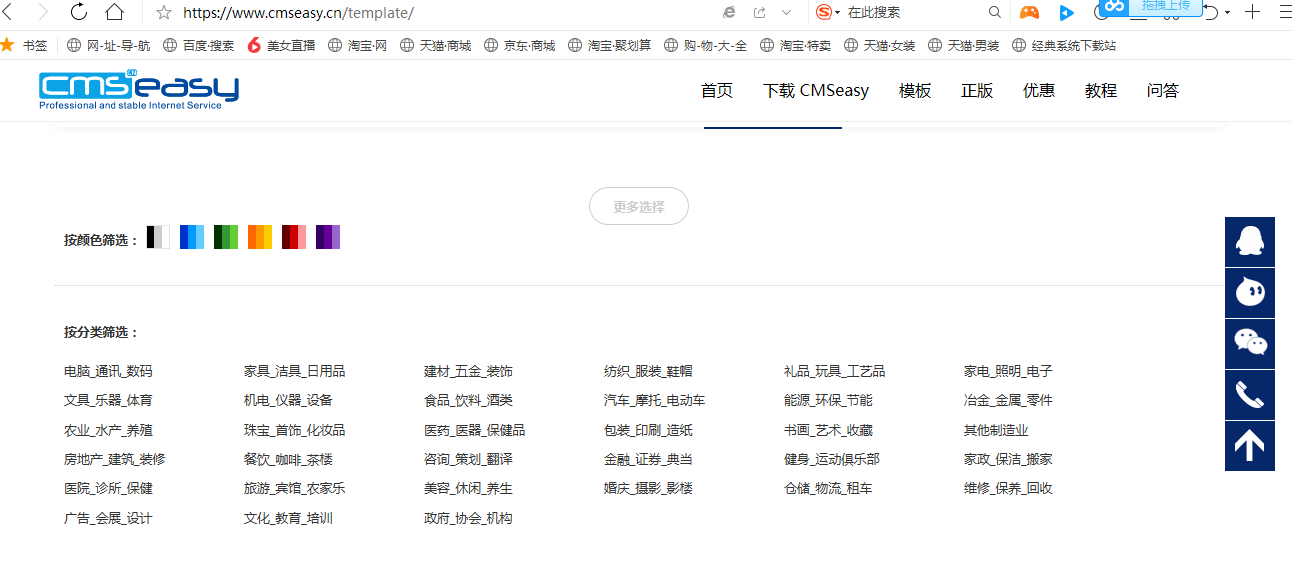This screenshot has height=588, width=1292.
Task: Expand the dropdown arrow next to share icon
Action: [x=786, y=12]
